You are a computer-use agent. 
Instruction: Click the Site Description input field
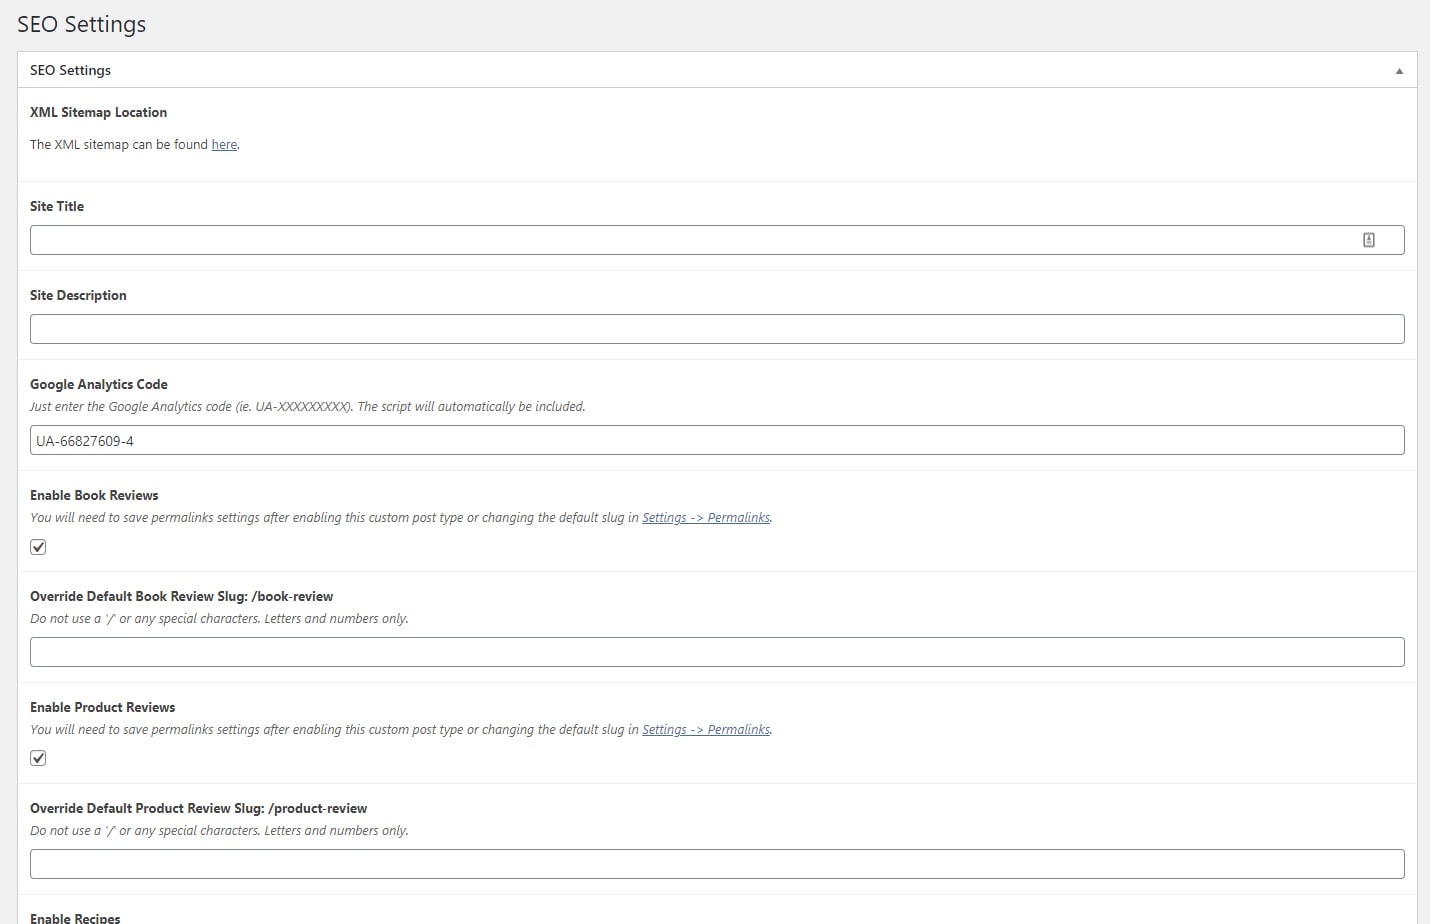click(x=717, y=329)
